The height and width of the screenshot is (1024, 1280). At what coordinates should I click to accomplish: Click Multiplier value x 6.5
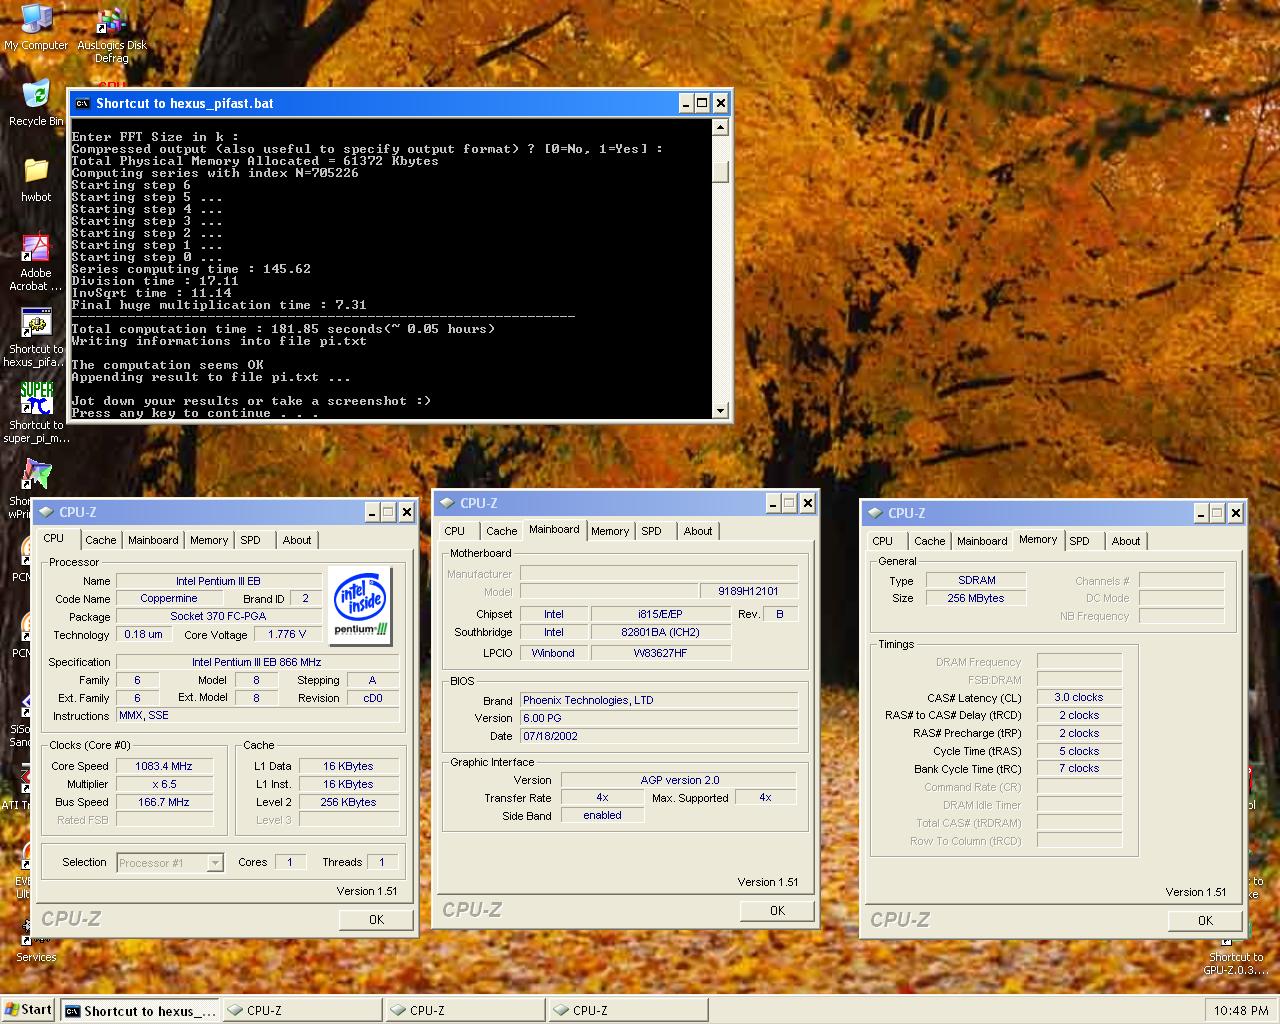(164, 784)
